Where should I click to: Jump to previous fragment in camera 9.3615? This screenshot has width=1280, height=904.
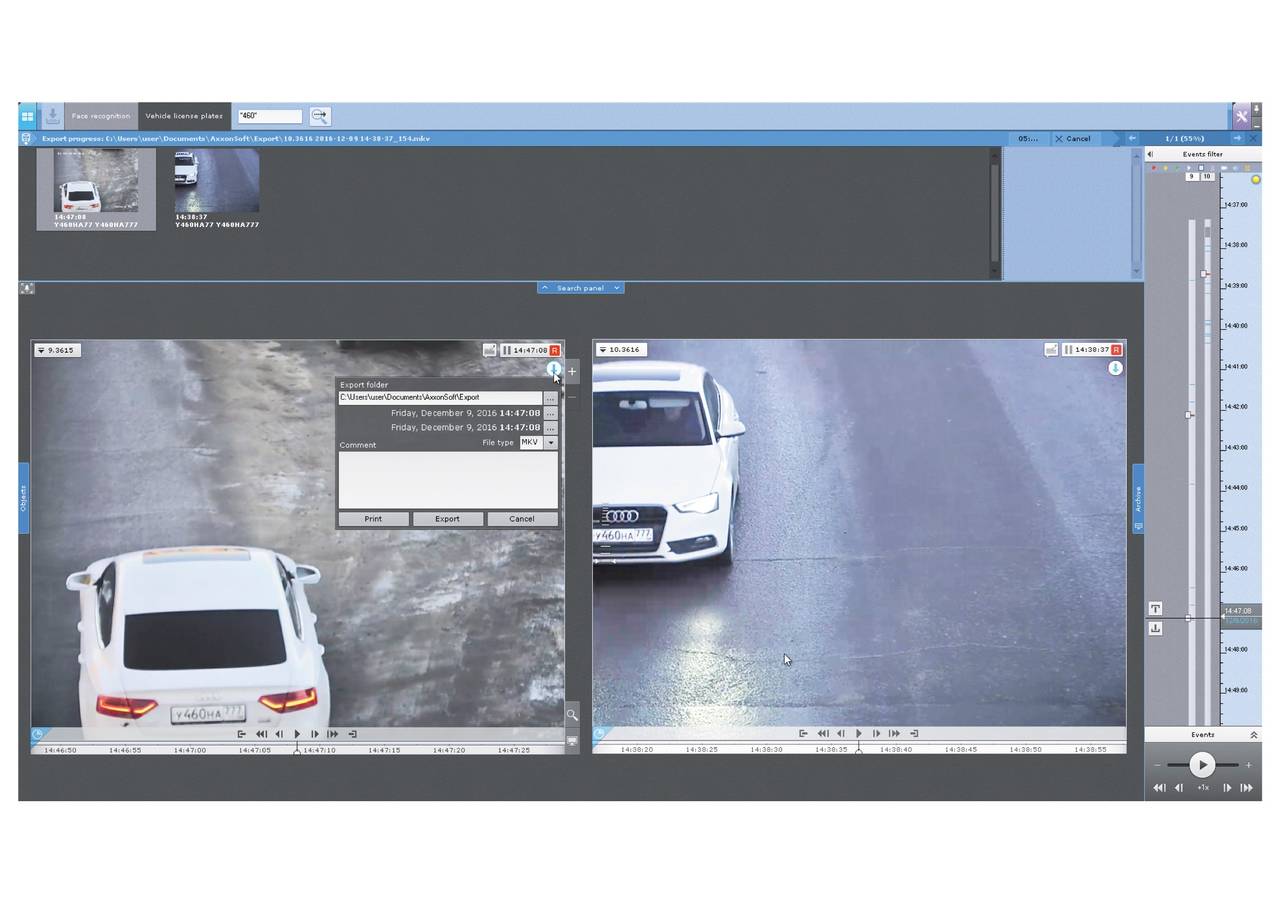click(261, 734)
